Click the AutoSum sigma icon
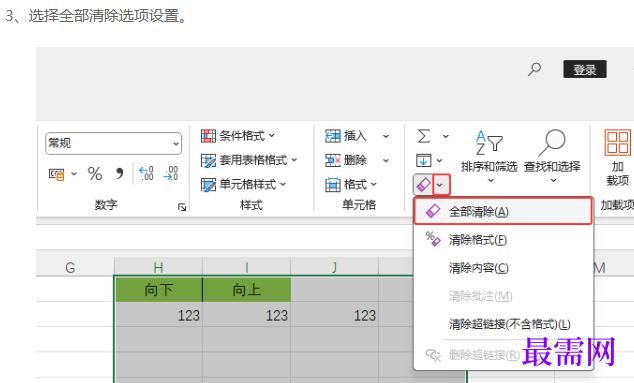Screen dimensions: 634x383 click(424, 136)
